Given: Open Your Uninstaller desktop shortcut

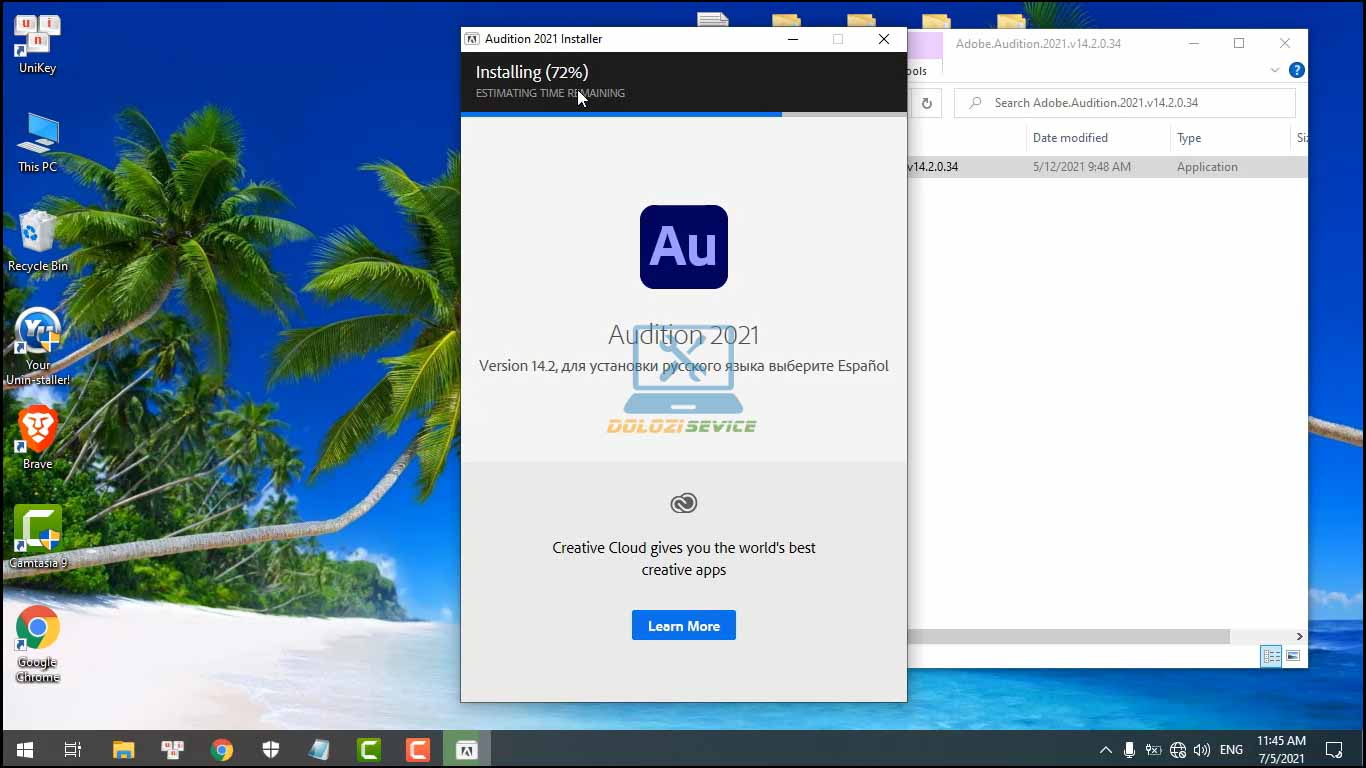Looking at the screenshot, I should (x=38, y=332).
